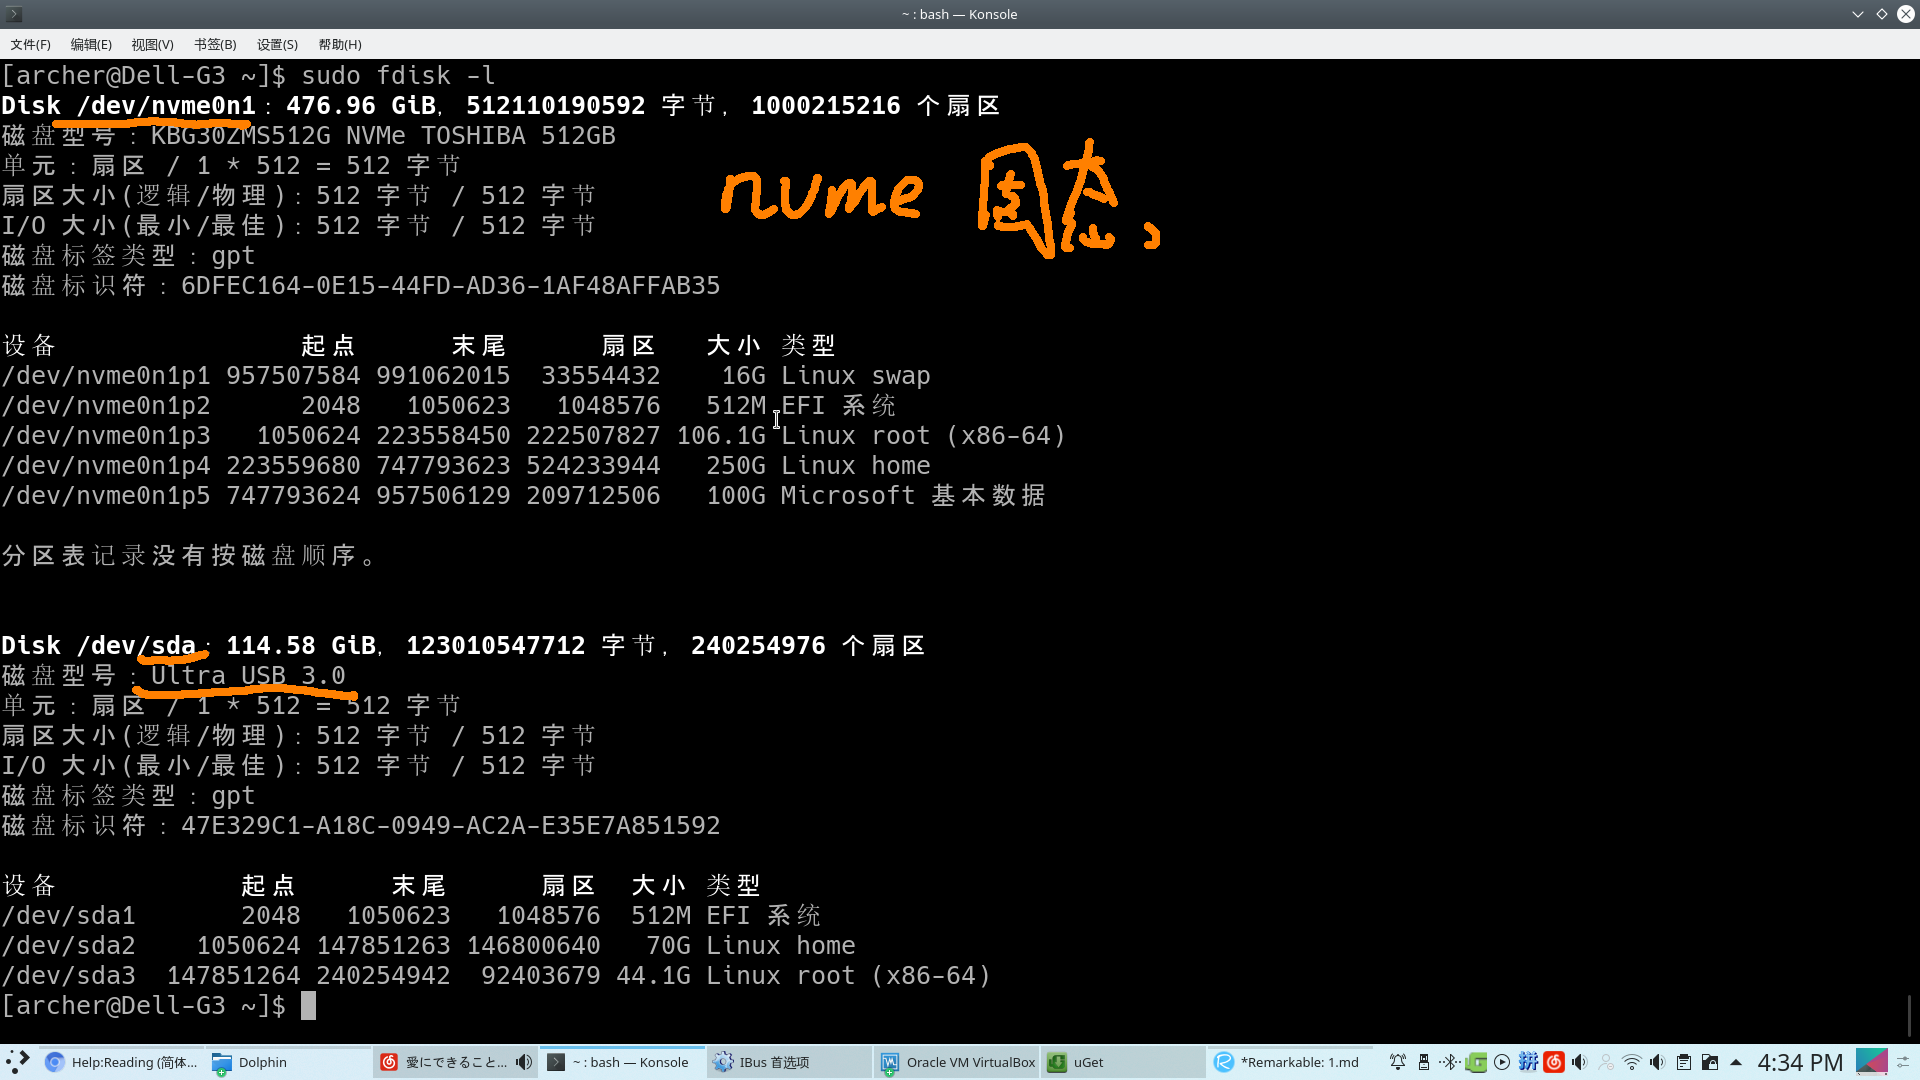Open the second audio volume tray icon

click(1658, 1062)
